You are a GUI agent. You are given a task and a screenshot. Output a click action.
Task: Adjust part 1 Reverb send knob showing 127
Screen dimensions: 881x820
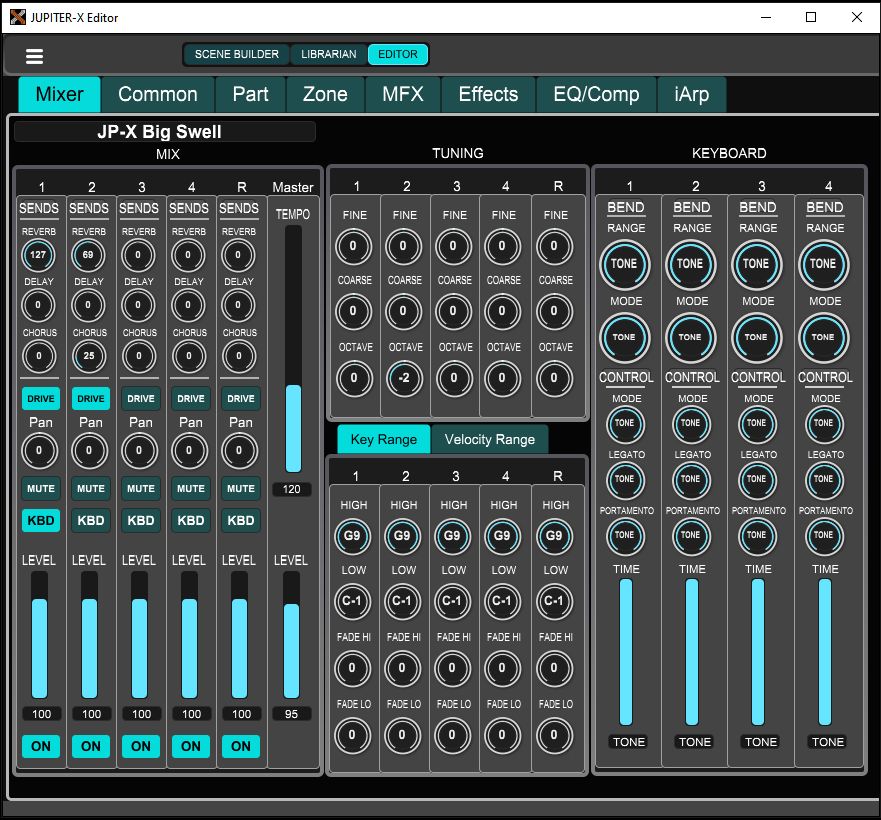pos(38,255)
